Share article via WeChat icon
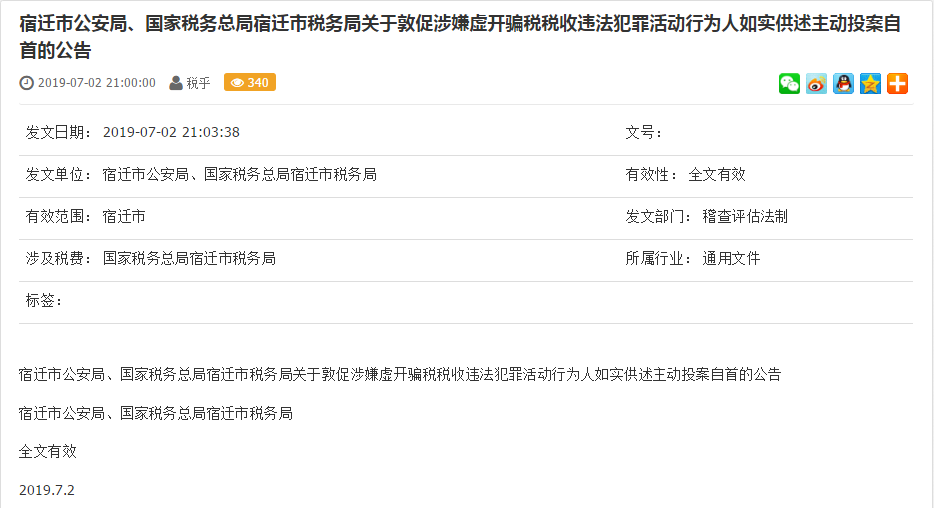The height and width of the screenshot is (508, 934). pyautogui.click(x=789, y=83)
